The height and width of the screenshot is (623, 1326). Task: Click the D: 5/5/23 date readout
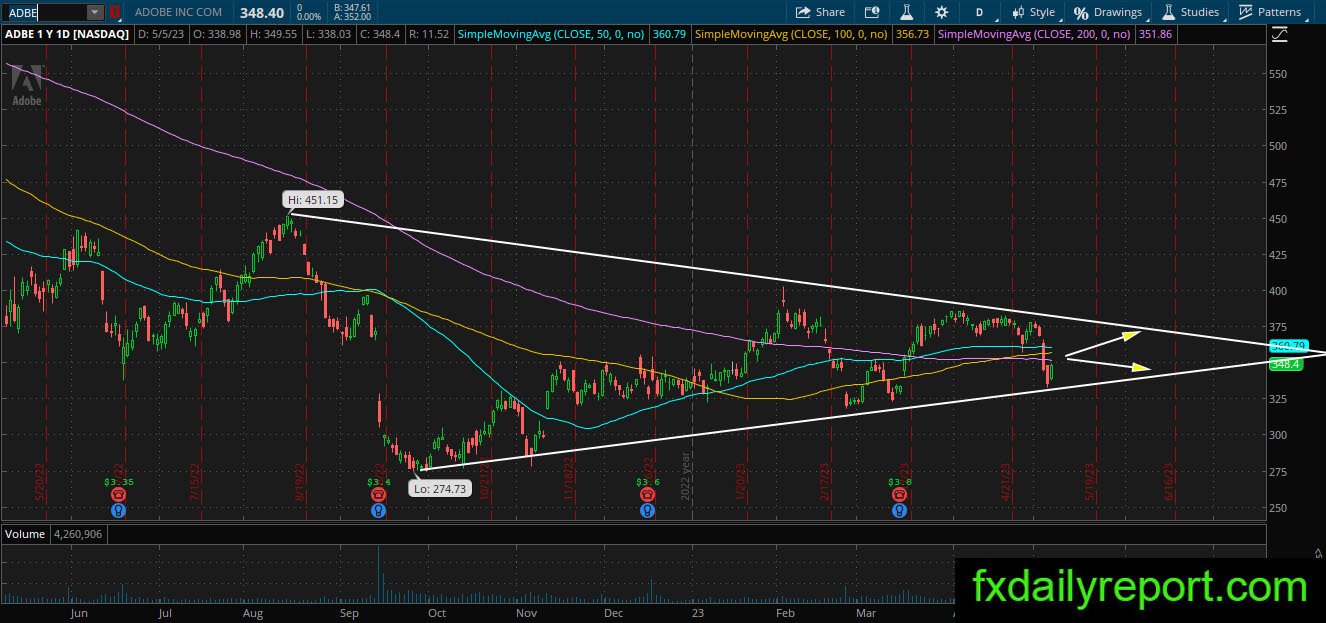[x=161, y=34]
